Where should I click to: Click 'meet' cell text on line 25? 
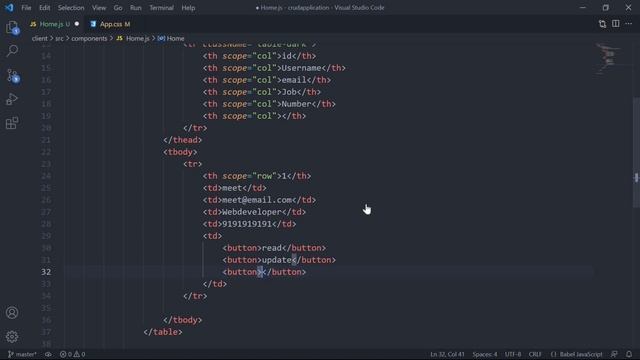(232, 188)
